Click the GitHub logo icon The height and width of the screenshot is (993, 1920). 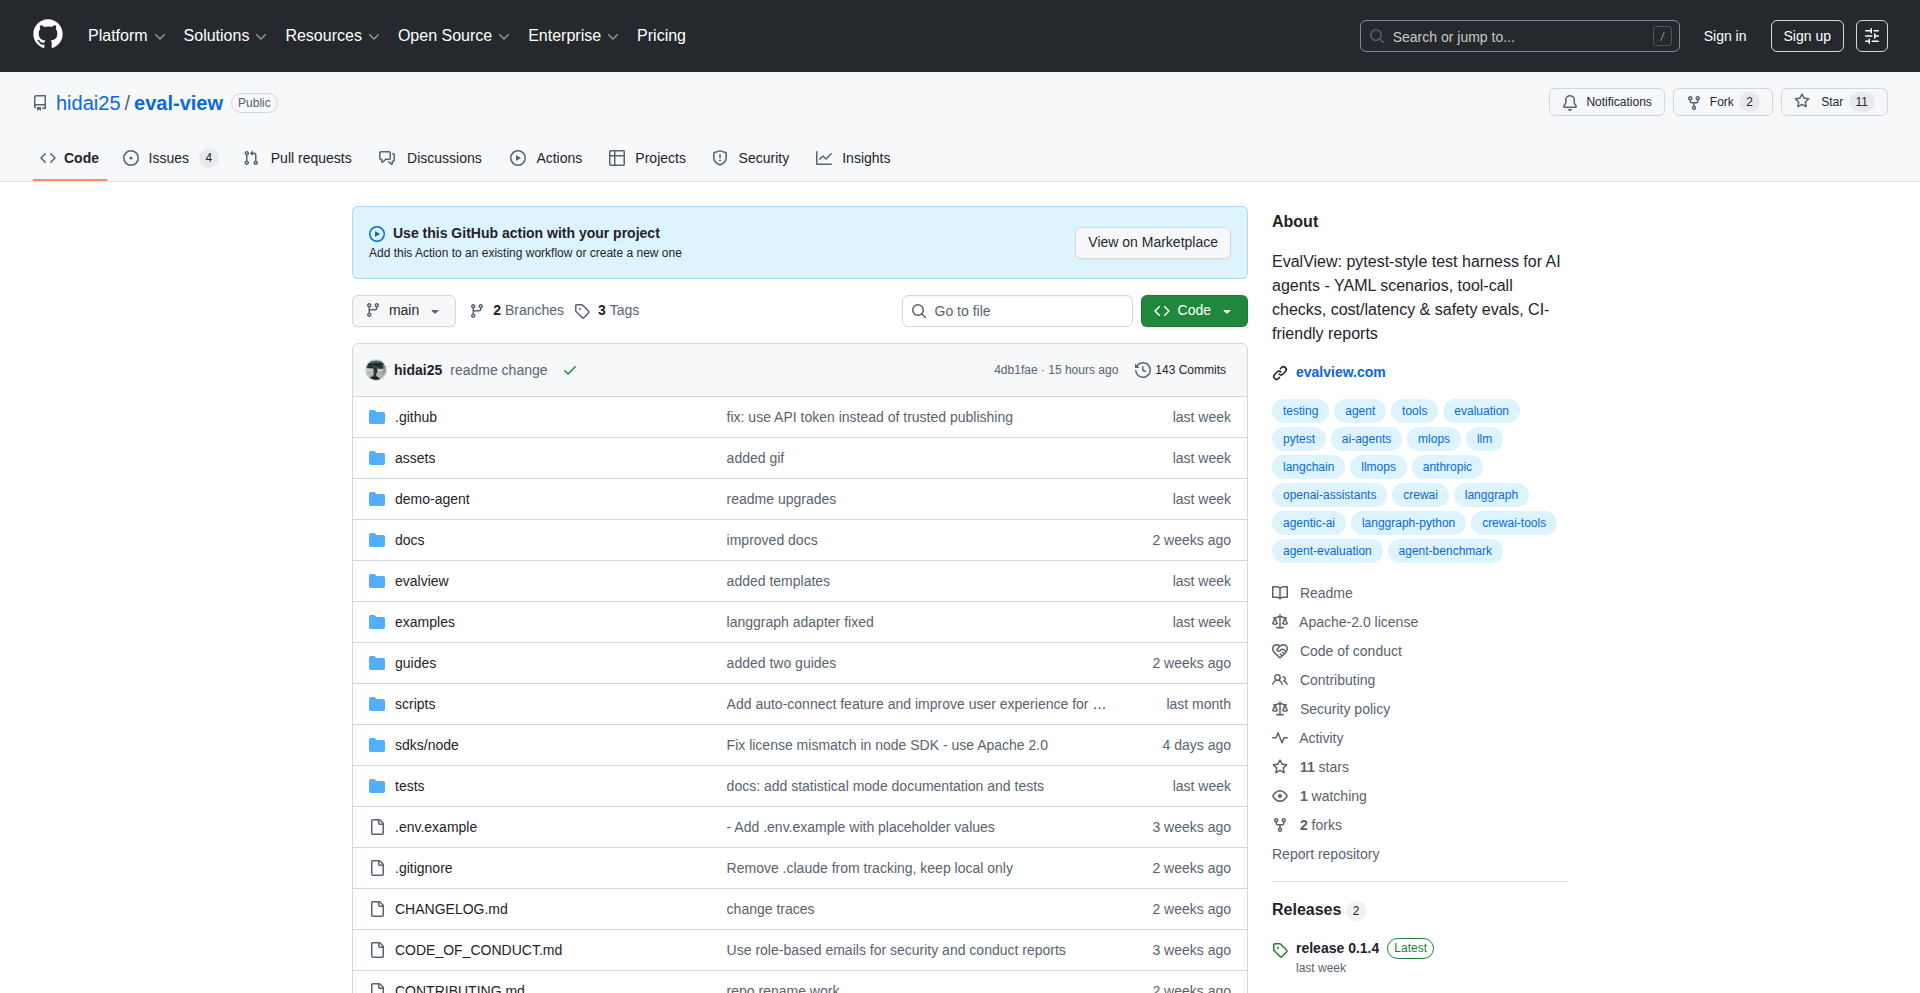pyautogui.click(x=48, y=35)
